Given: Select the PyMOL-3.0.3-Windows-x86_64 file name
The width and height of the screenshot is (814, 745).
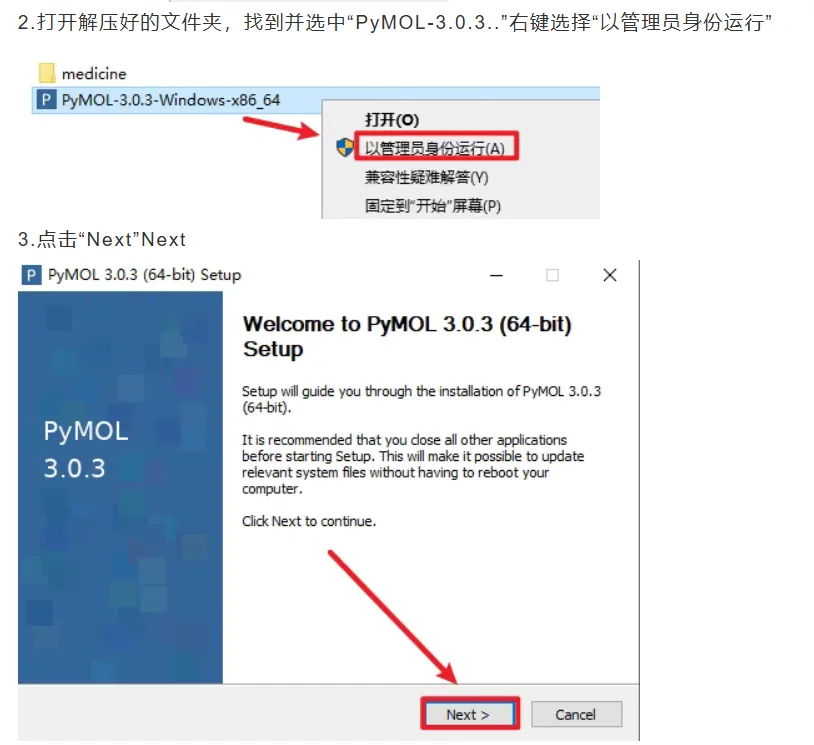Looking at the screenshot, I should (x=171, y=100).
